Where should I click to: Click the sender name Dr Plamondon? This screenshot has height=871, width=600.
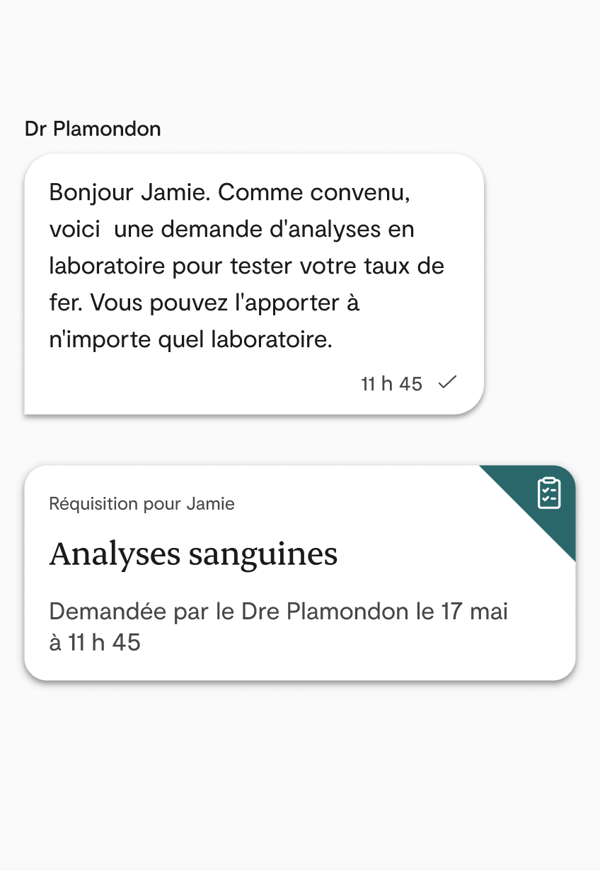pyautogui.click(x=92, y=129)
